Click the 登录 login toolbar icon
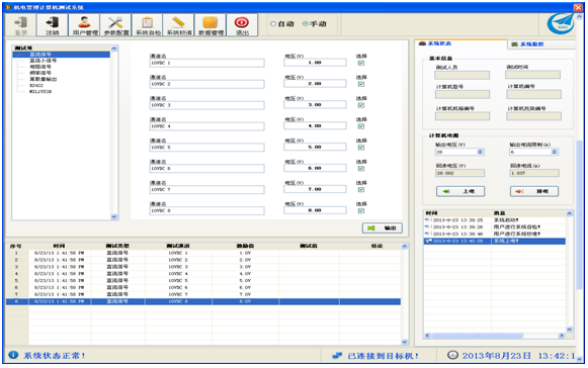 coord(21,25)
